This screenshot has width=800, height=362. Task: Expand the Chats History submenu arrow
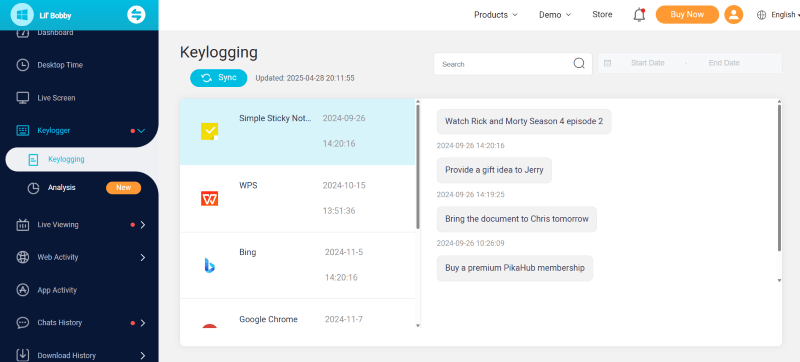pos(143,323)
